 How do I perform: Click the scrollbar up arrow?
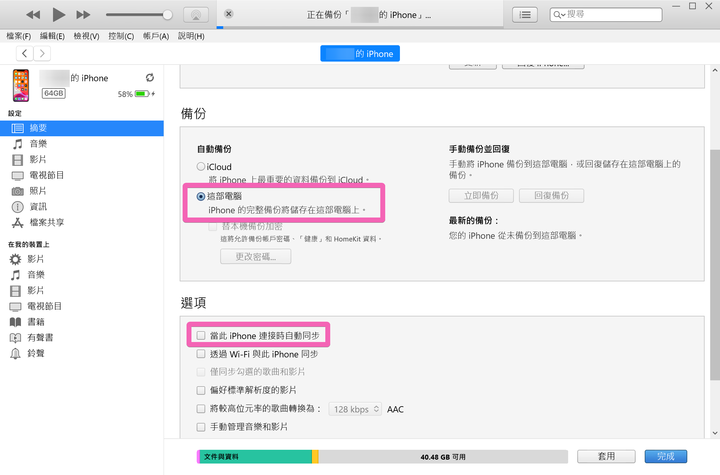(714, 70)
